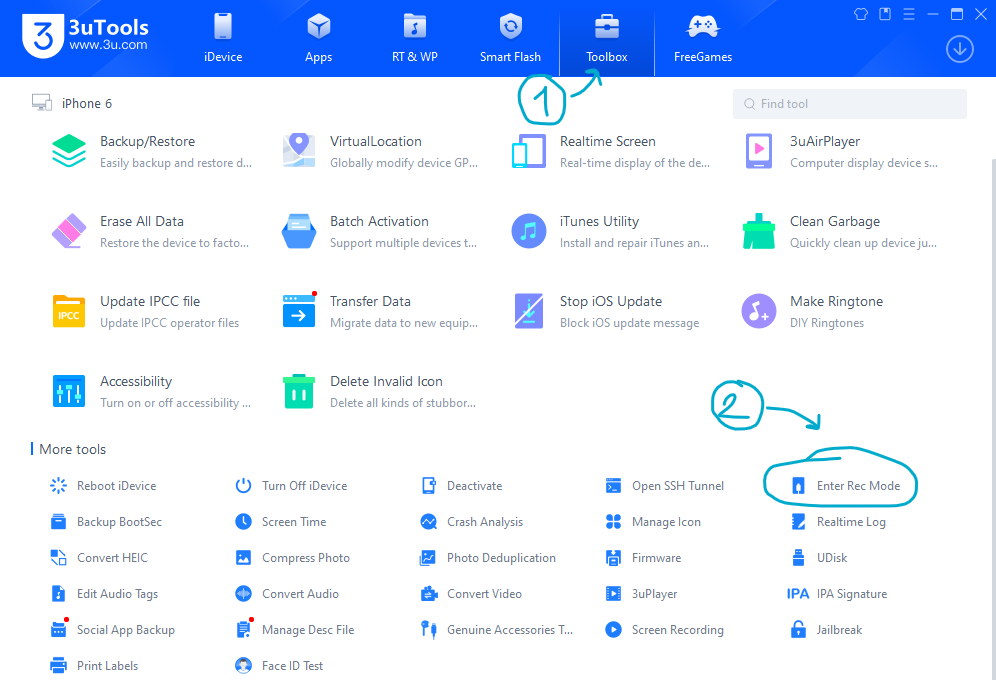Open Screen Time tool
Image resolution: width=996 pixels, height=680 pixels.
[281, 522]
